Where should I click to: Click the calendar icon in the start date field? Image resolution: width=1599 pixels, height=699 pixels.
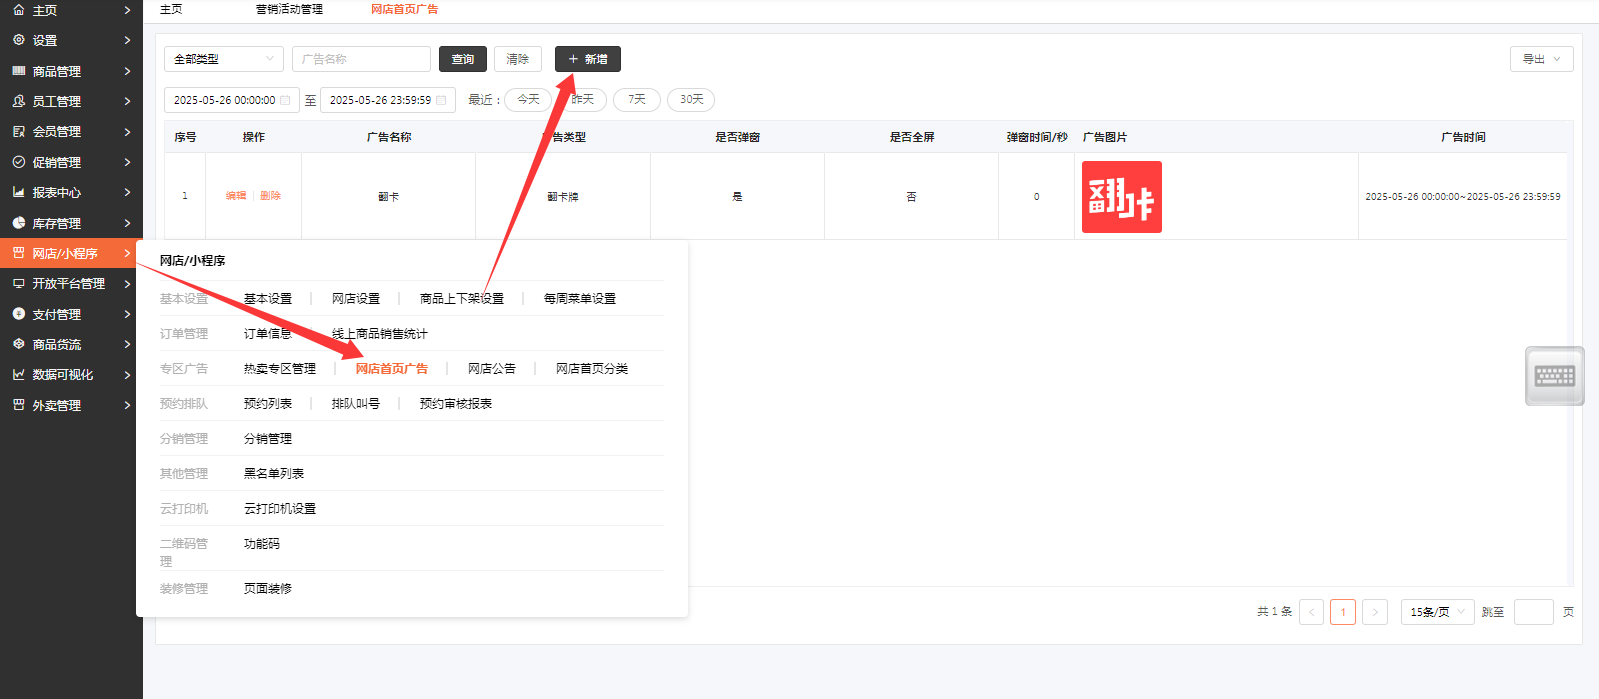[285, 100]
